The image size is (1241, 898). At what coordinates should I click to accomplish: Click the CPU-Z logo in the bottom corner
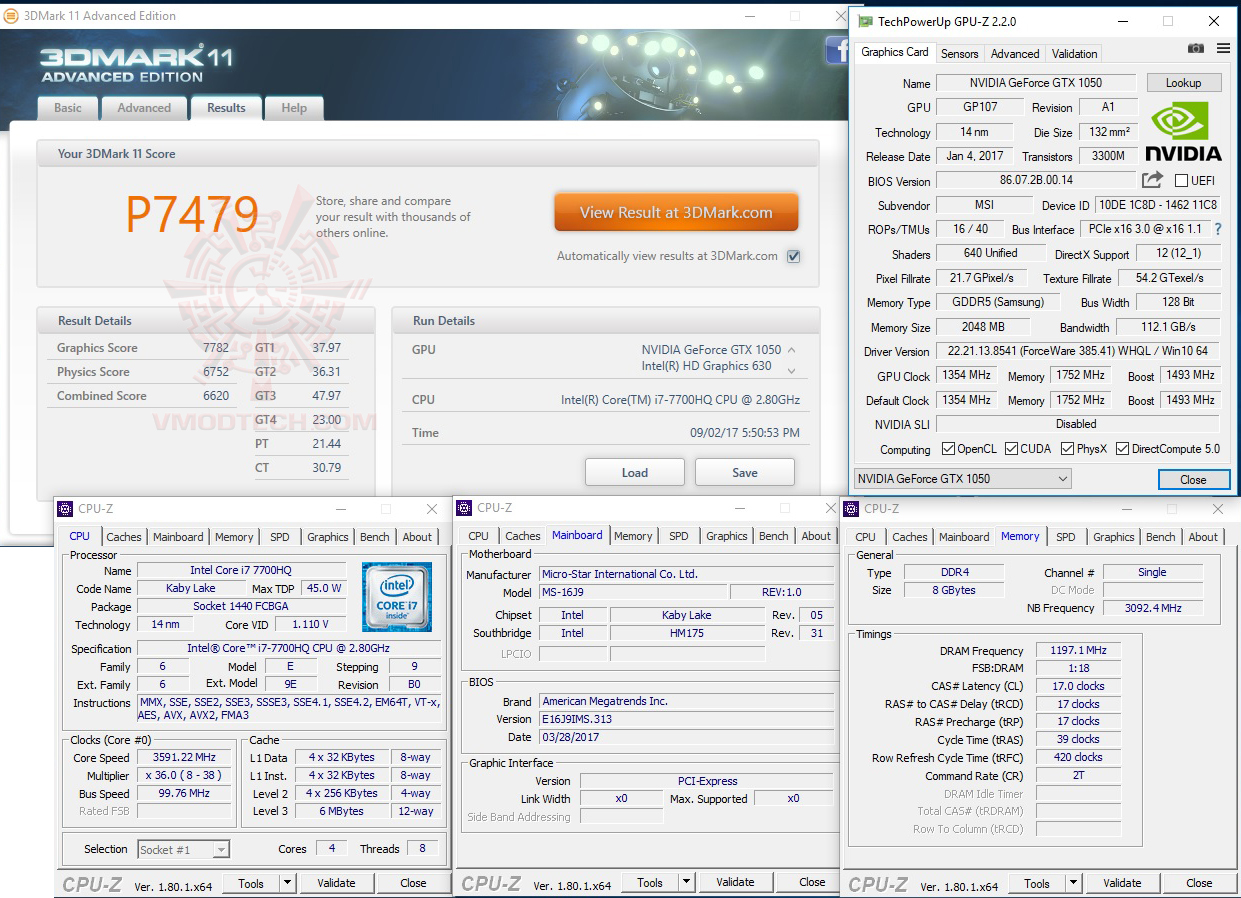tap(91, 883)
